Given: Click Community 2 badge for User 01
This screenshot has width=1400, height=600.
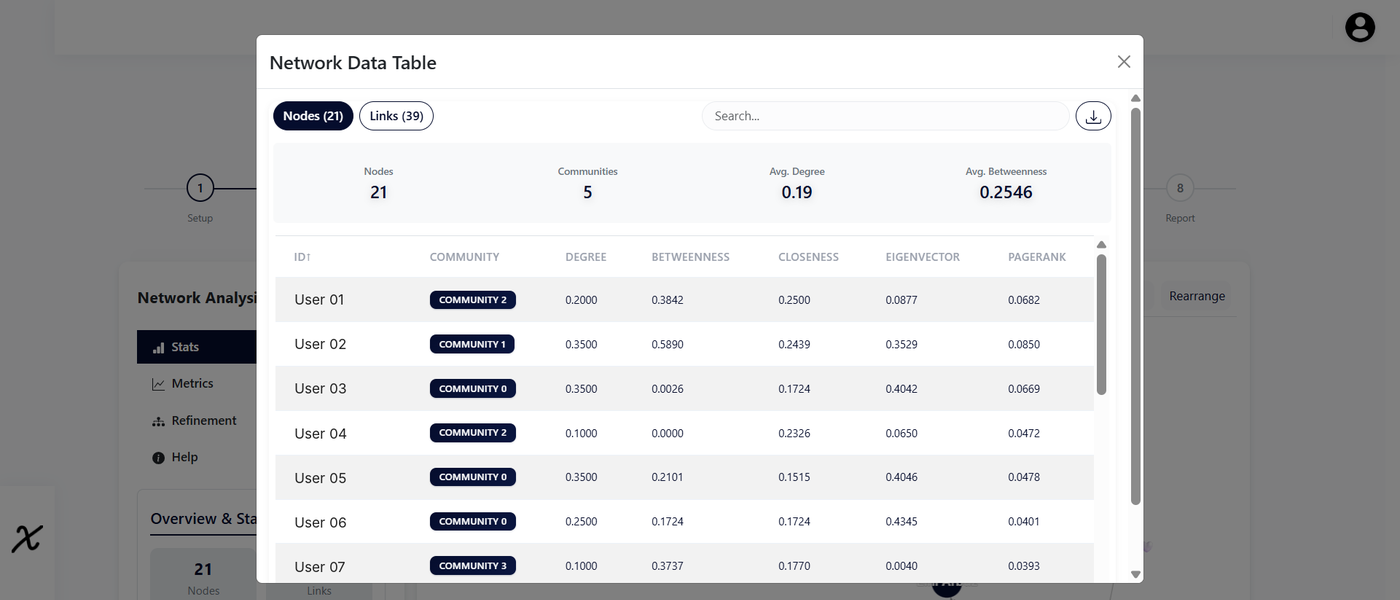Looking at the screenshot, I should [x=473, y=300].
